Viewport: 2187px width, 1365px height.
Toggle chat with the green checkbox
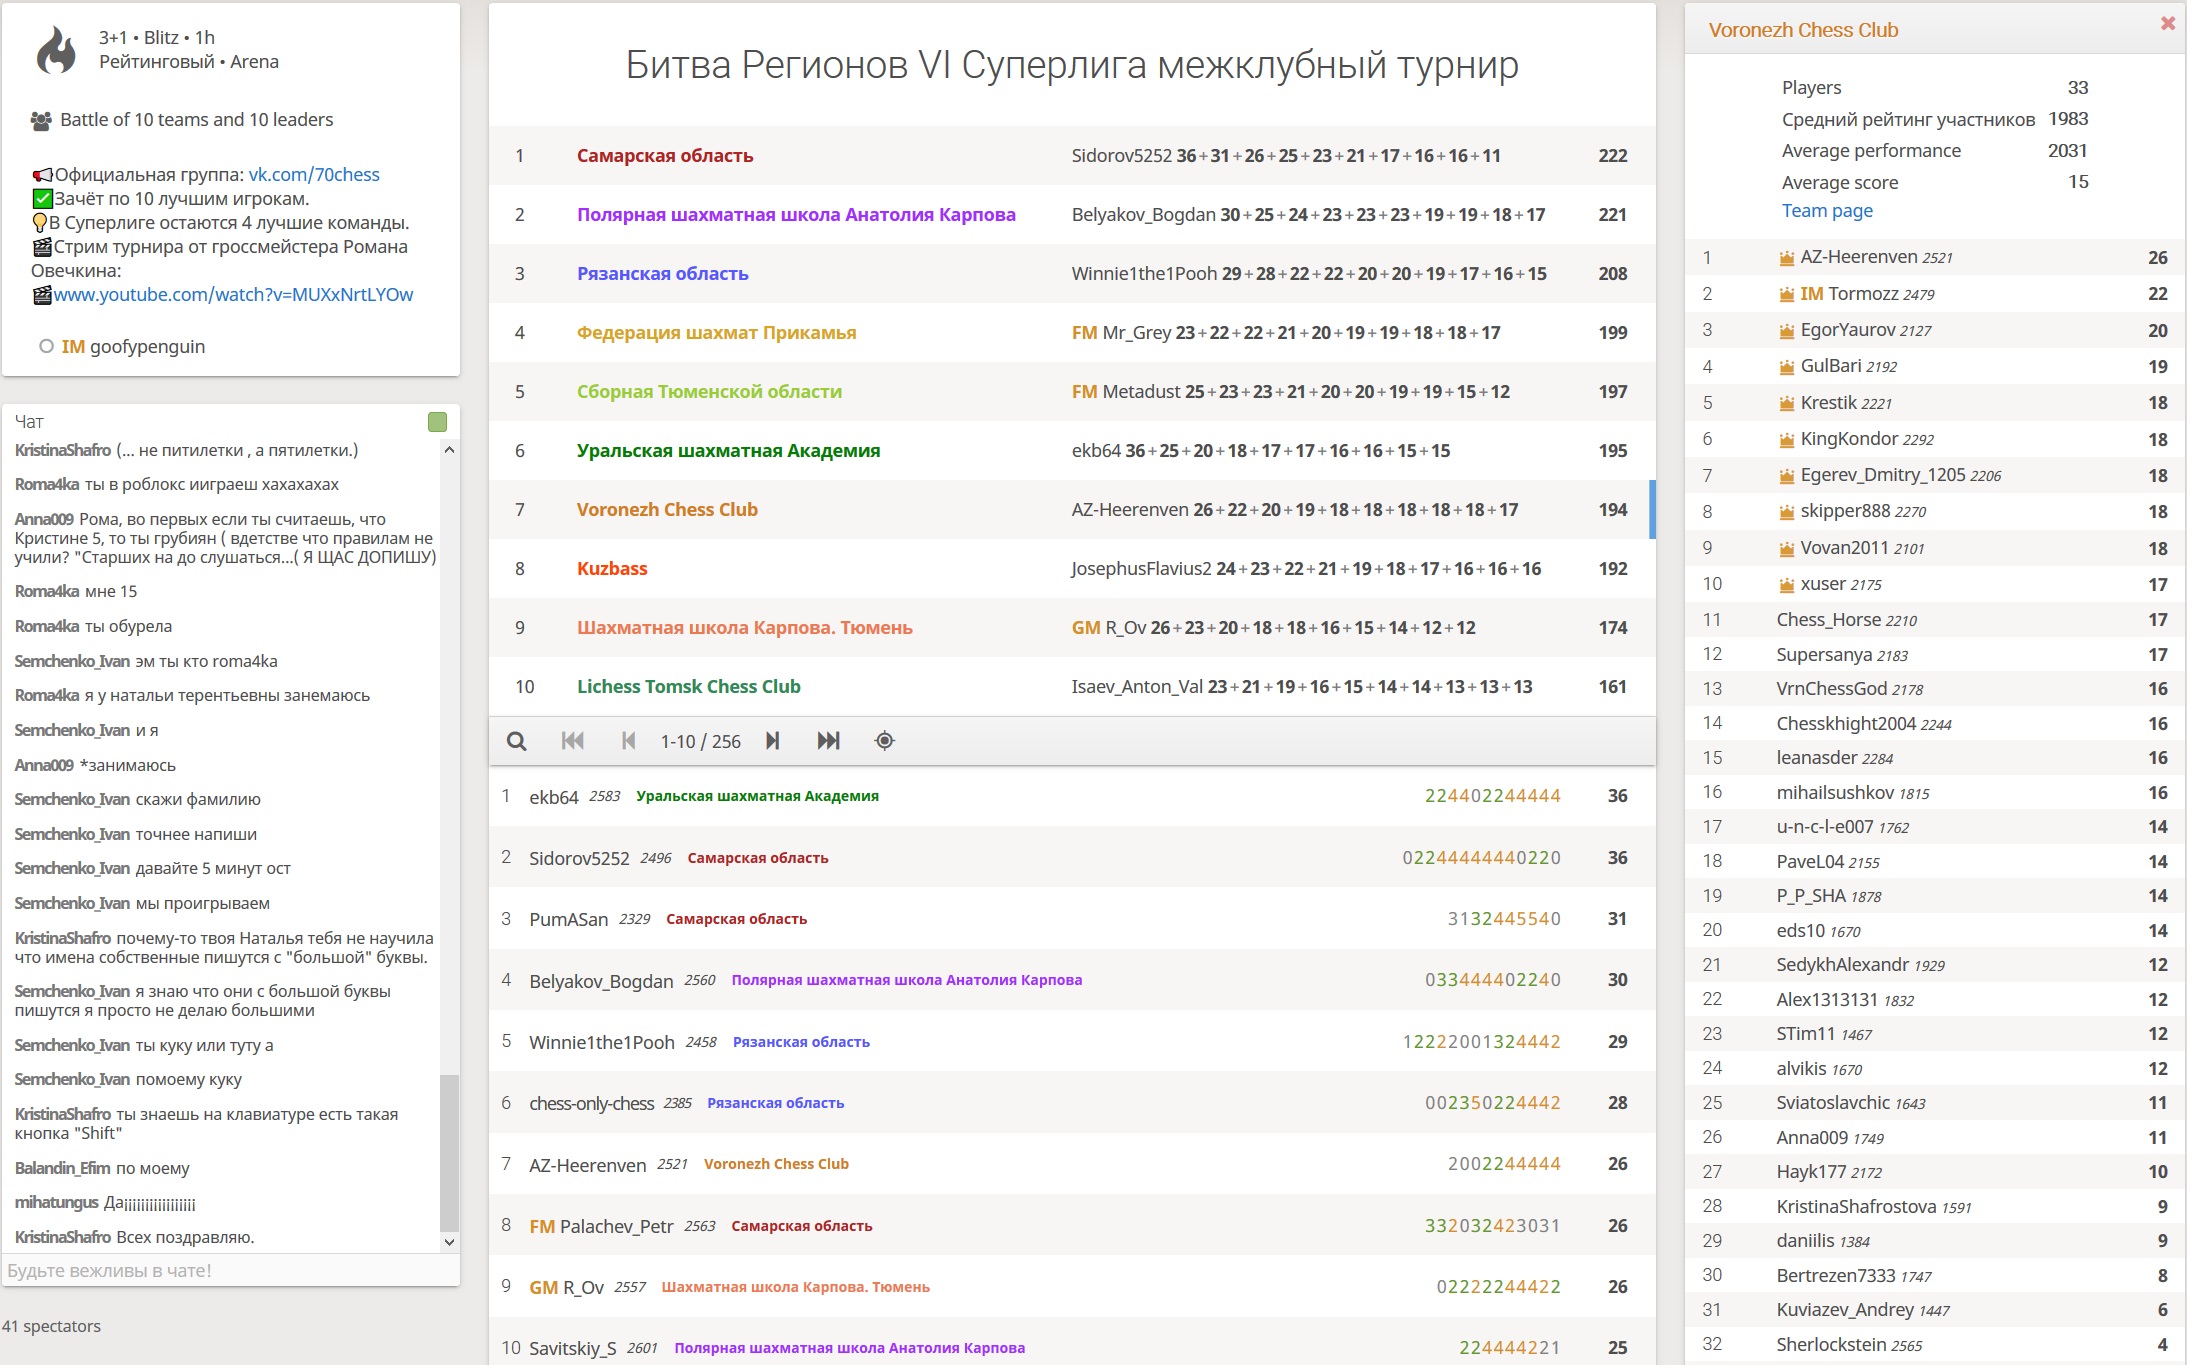(x=437, y=422)
